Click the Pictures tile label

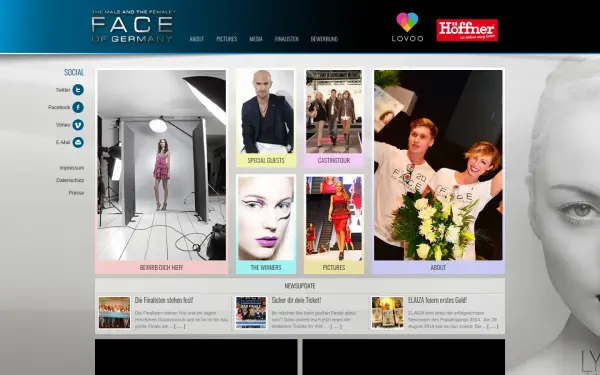pos(334,267)
